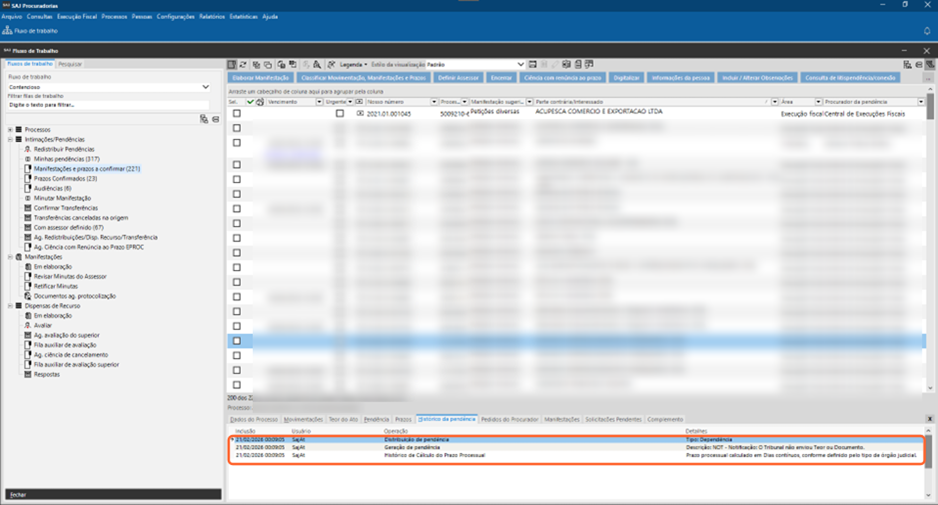
Task: Collapse the Intimações/Pendências tree node
Action: click(x=9, y=139)
